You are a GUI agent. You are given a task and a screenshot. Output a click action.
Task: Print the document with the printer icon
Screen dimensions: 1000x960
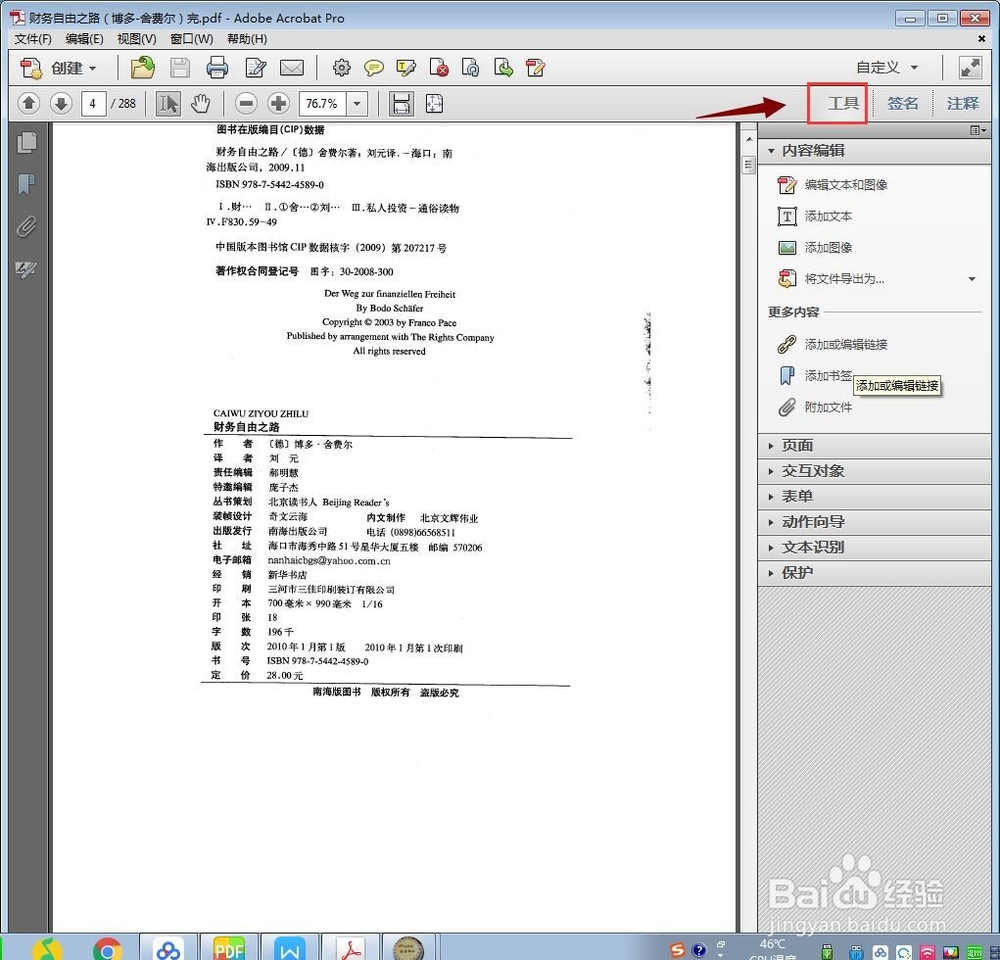217,68
